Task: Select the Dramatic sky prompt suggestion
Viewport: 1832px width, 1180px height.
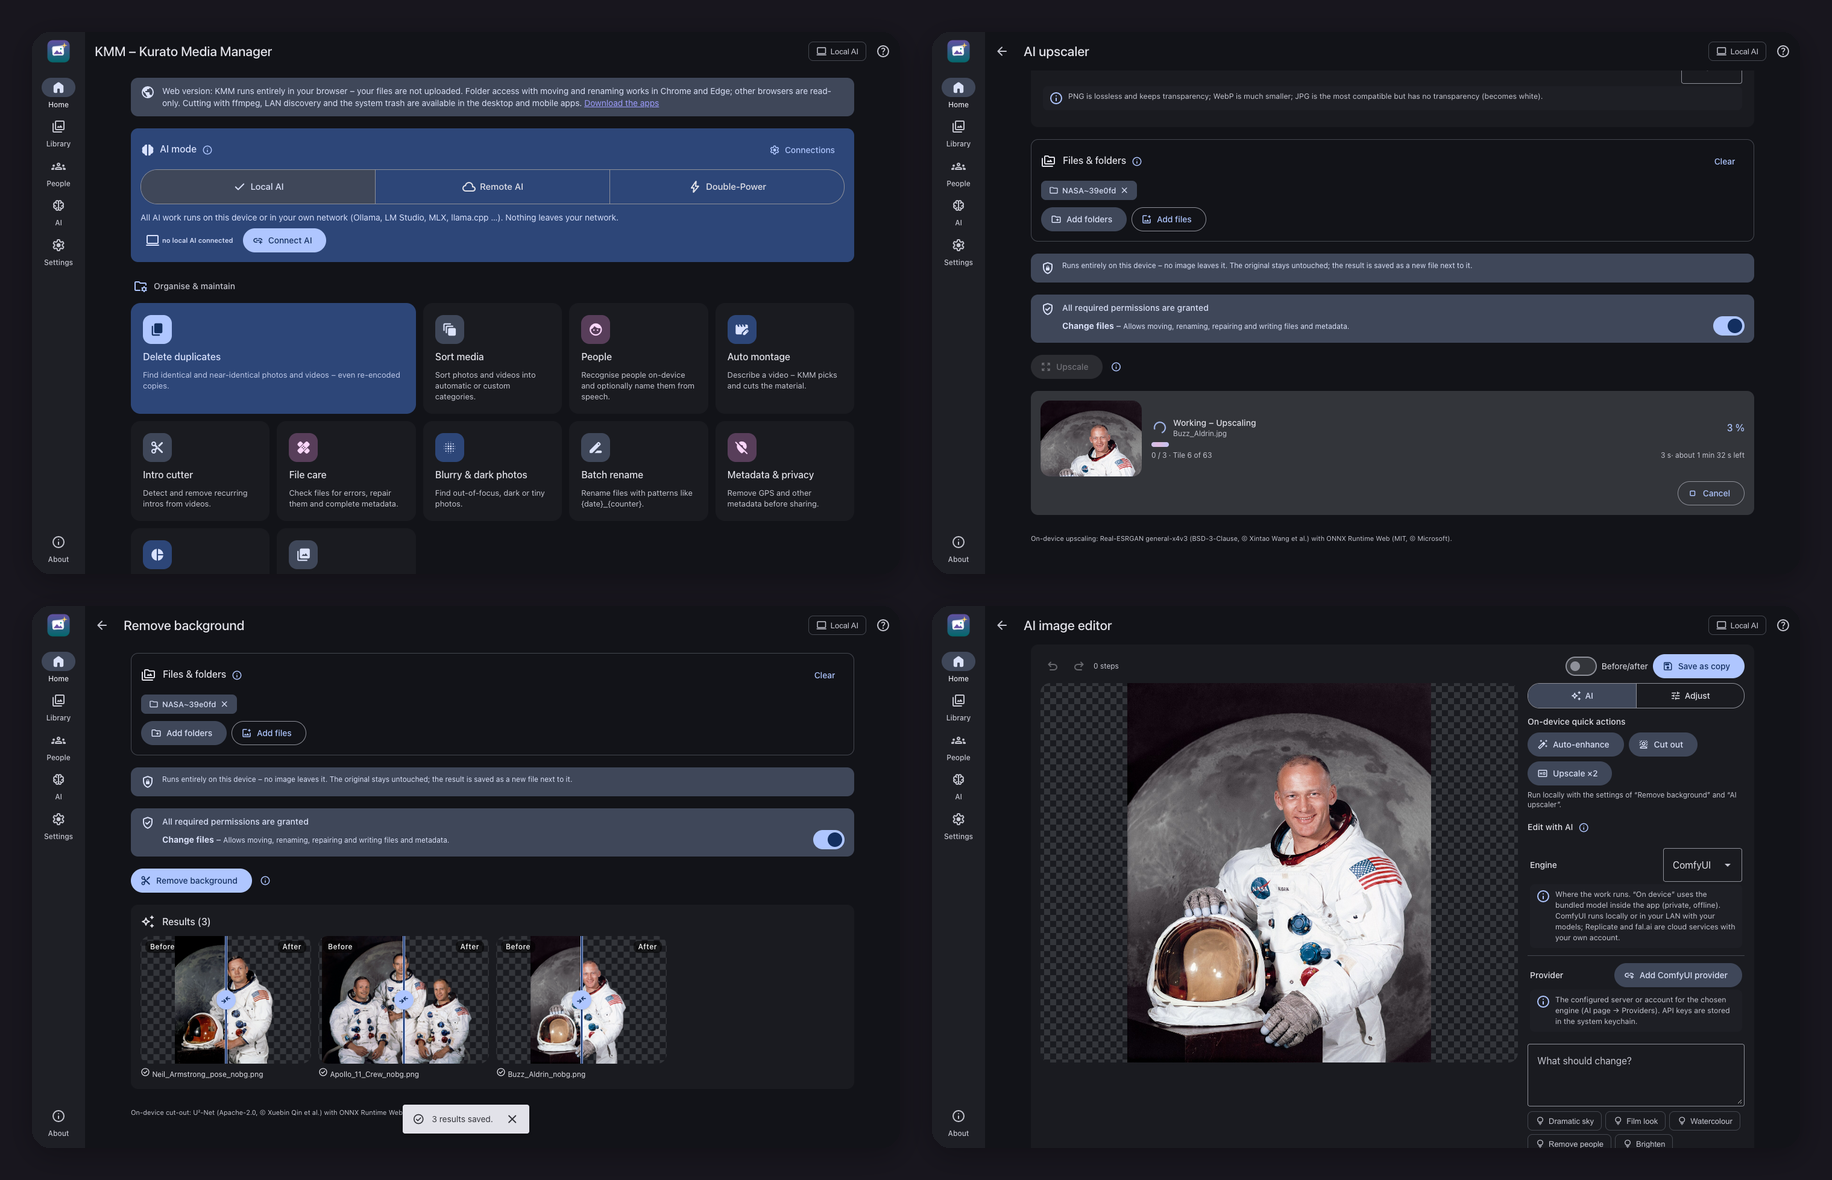Action: tap(1564, 1121)
